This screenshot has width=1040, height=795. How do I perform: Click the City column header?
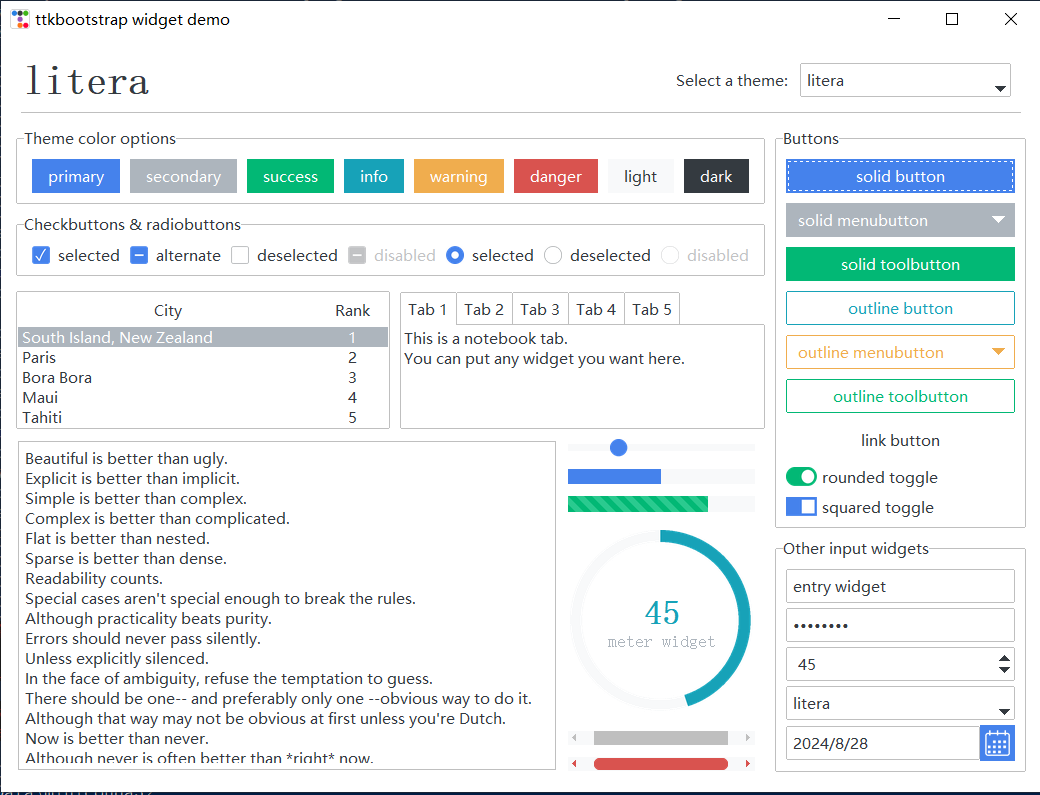(168, 310)
